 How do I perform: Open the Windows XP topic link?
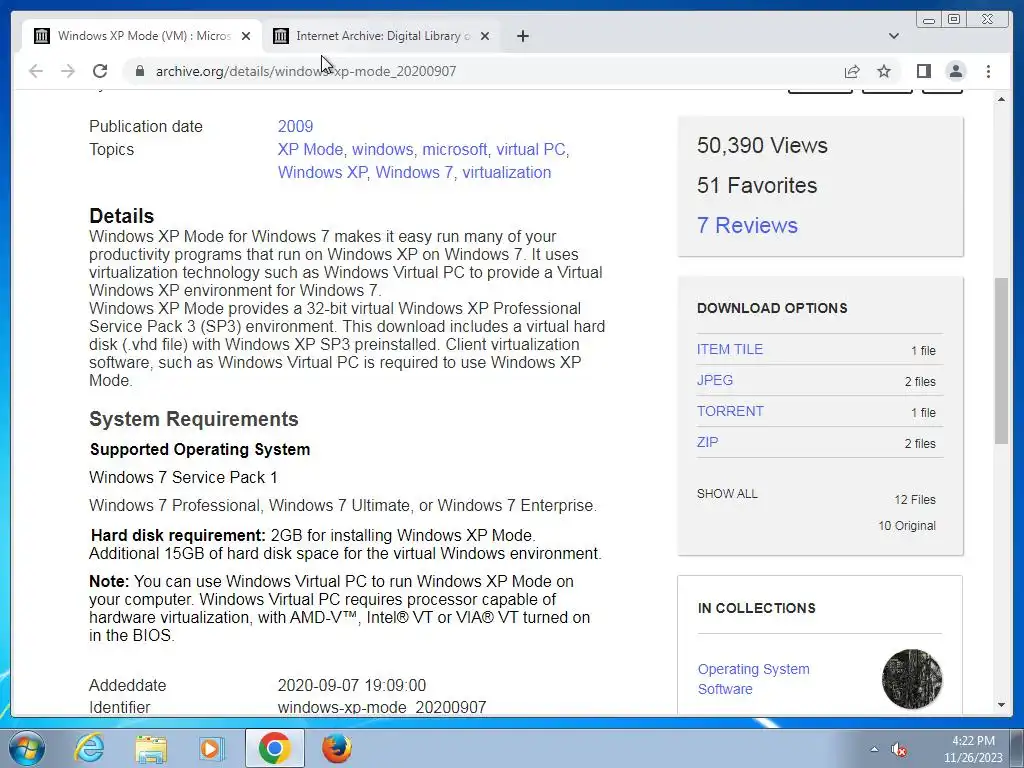pyautogui.click(x=322, y=172)
